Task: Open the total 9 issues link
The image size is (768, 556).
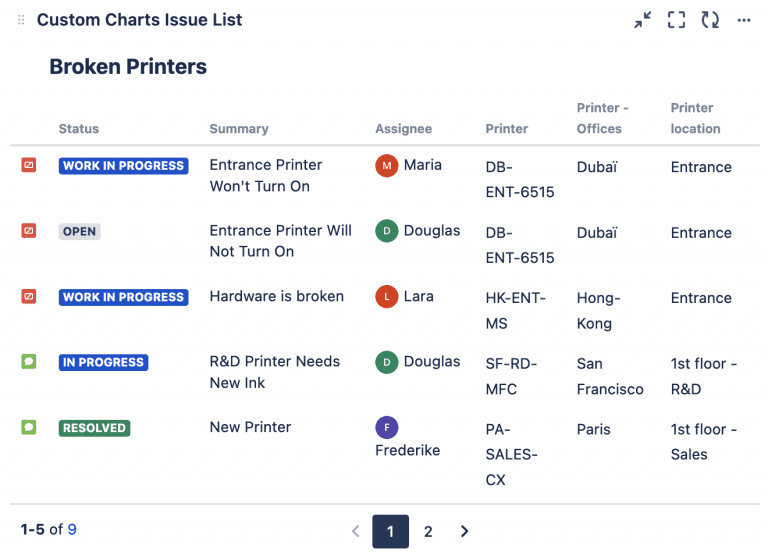Action: coord(72,529)
